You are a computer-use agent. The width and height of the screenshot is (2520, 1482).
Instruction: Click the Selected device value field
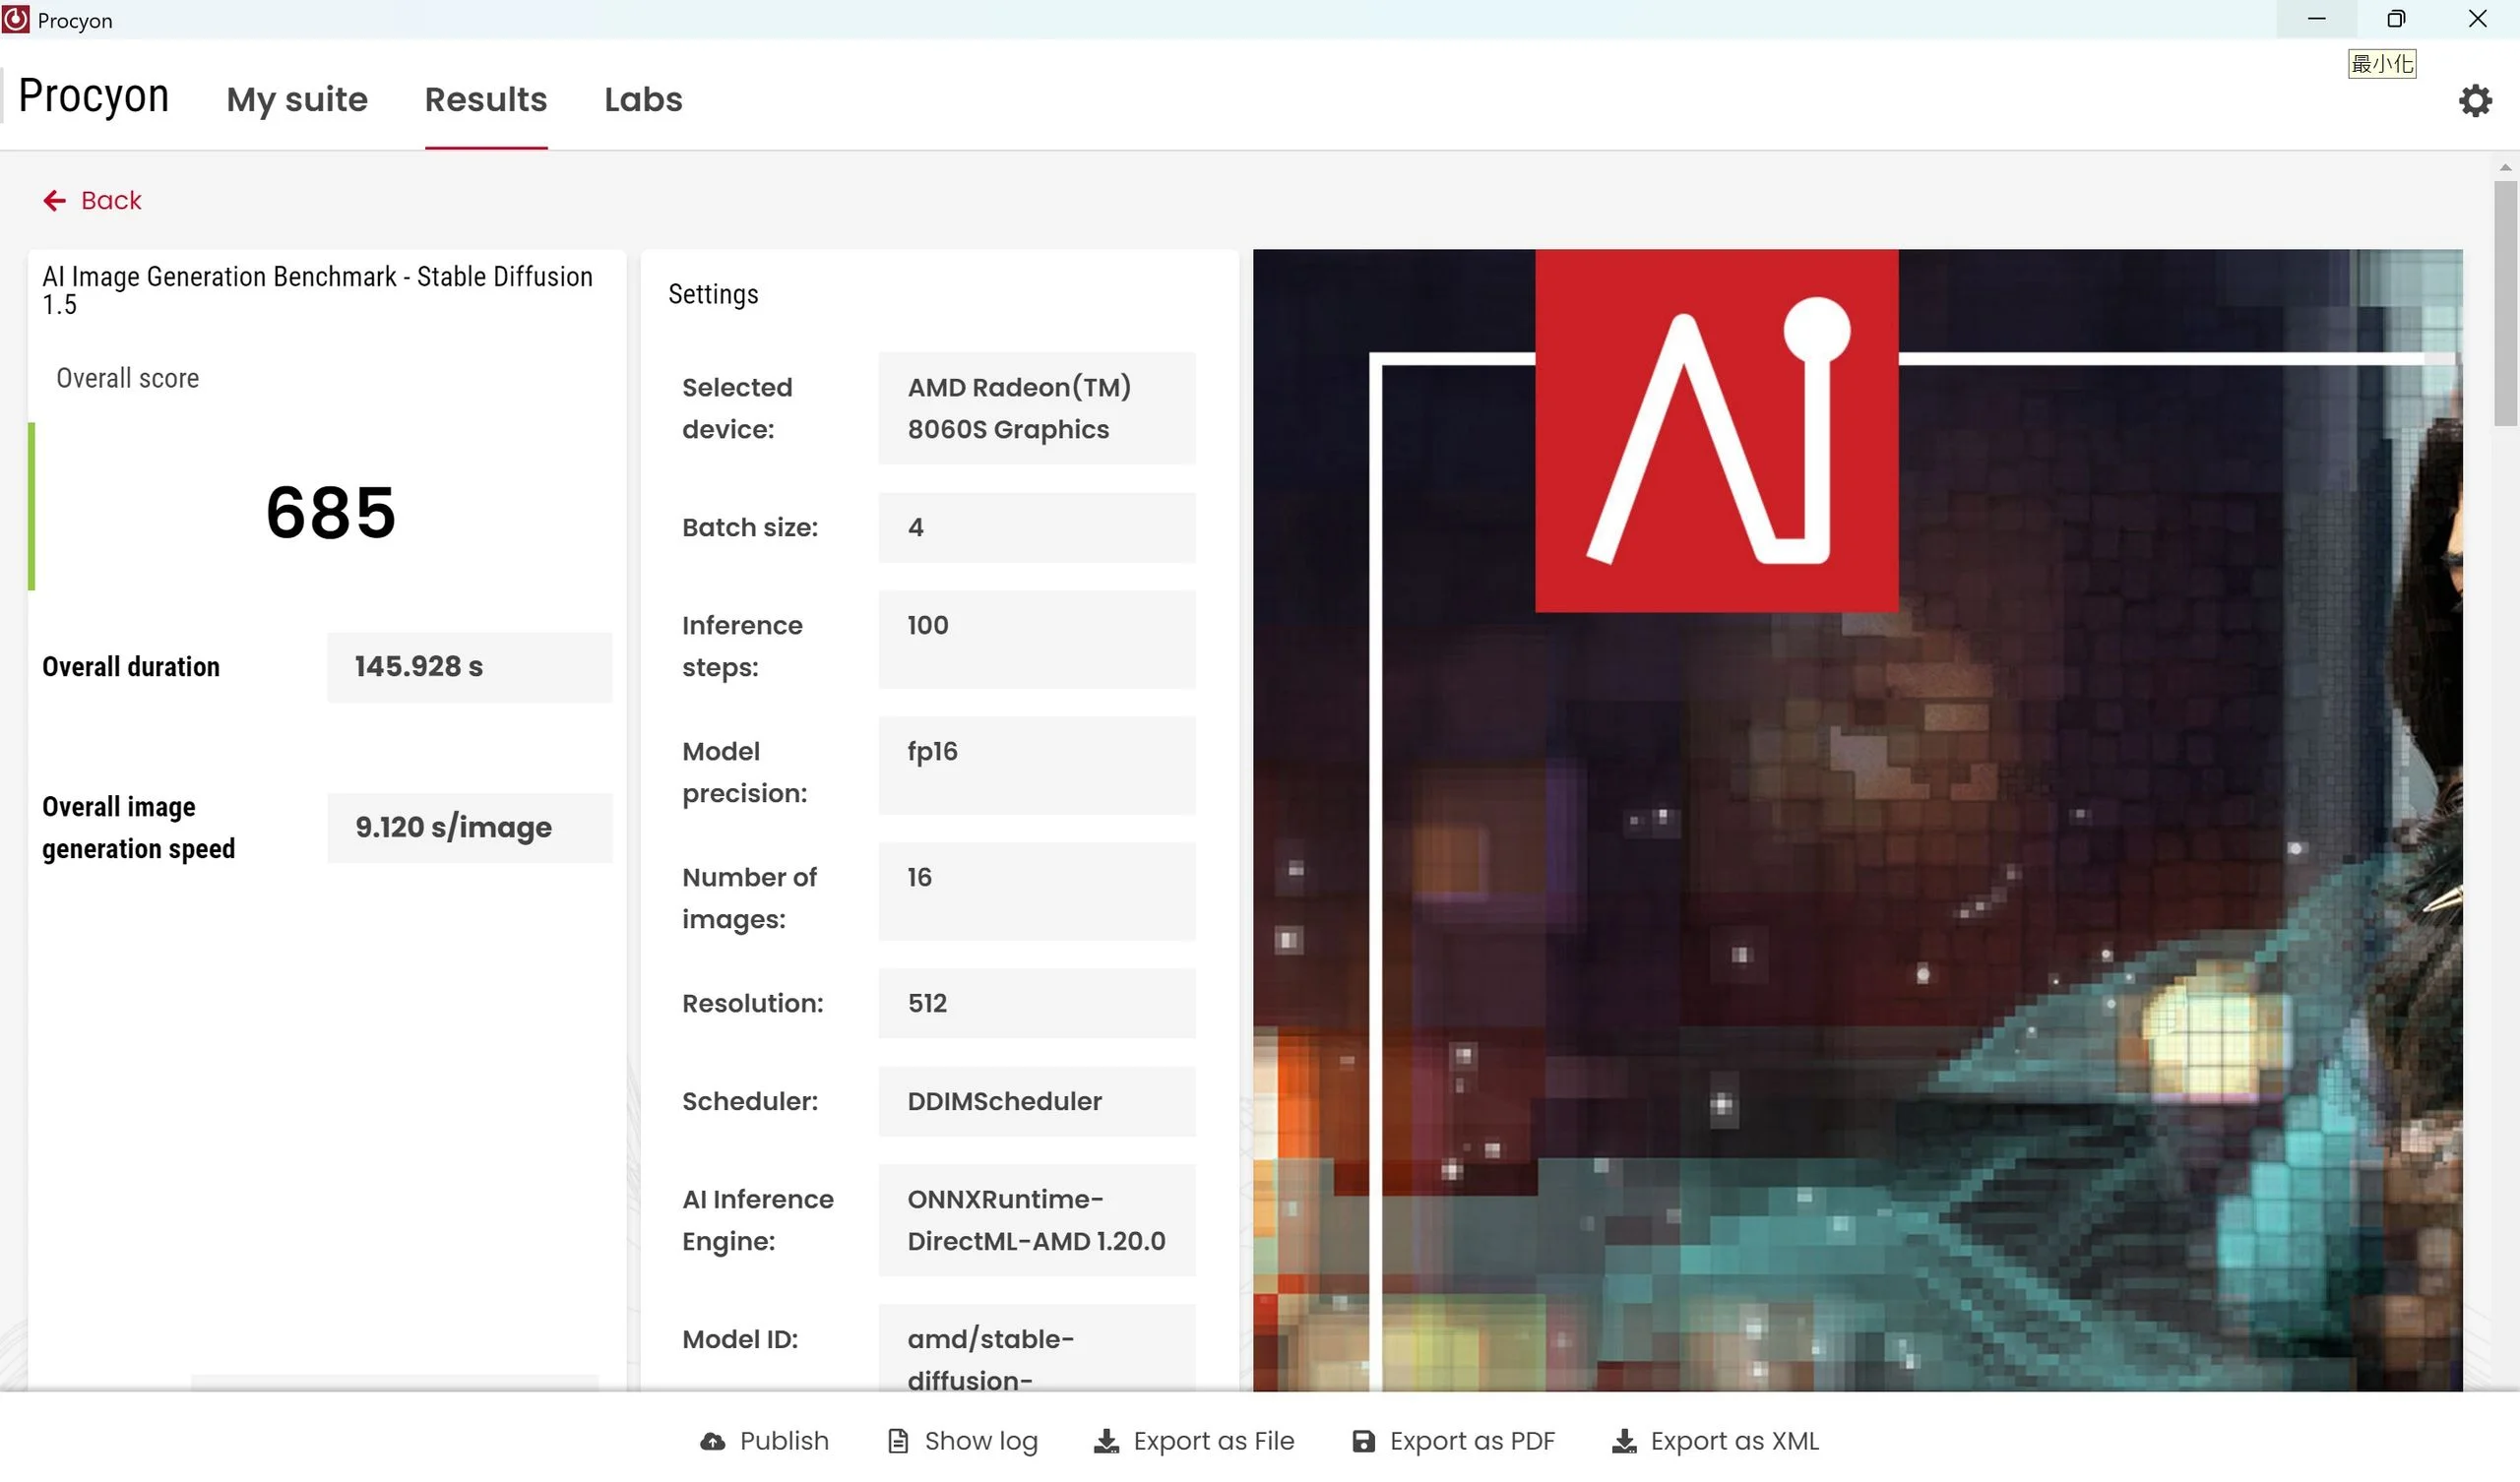(1036, 408)
